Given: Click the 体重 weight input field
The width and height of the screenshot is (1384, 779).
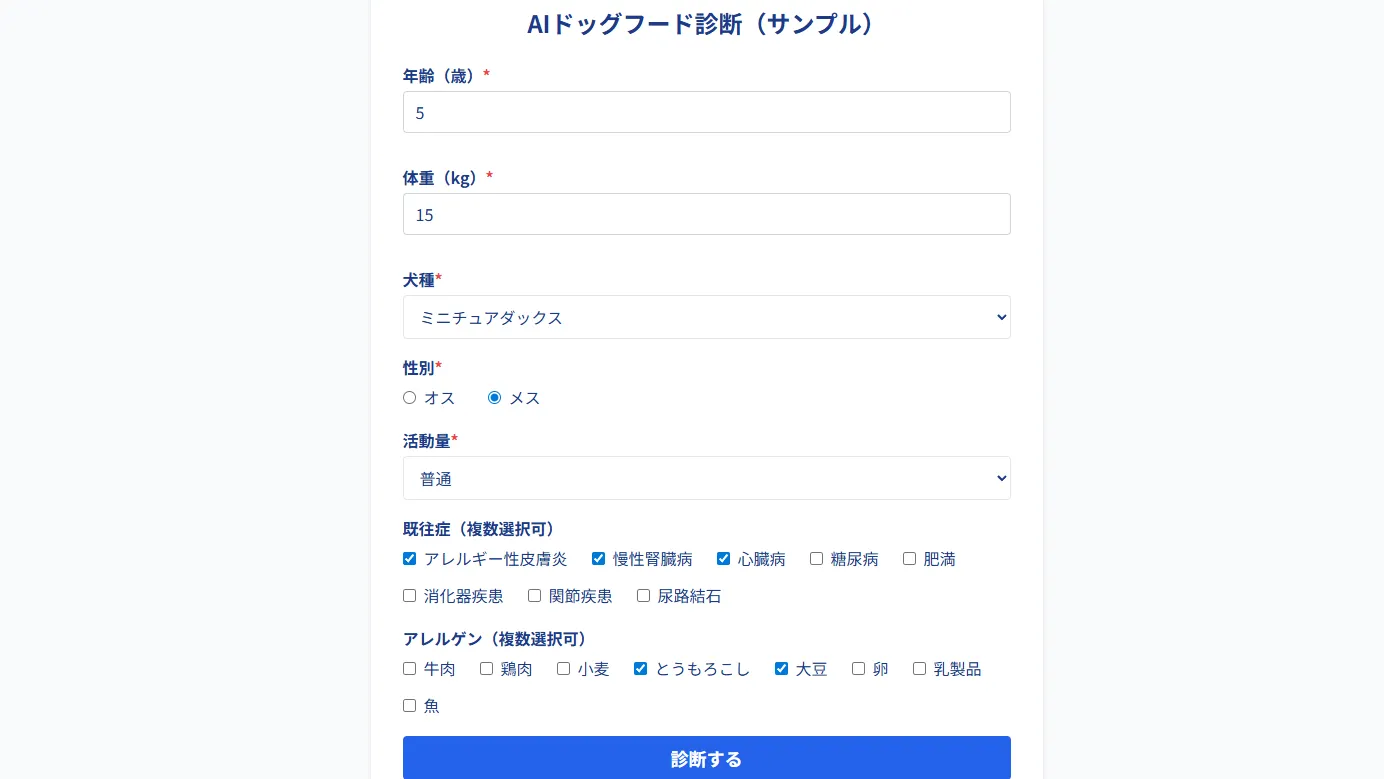Looking at the screenshot, I should (x=707, y=214).
